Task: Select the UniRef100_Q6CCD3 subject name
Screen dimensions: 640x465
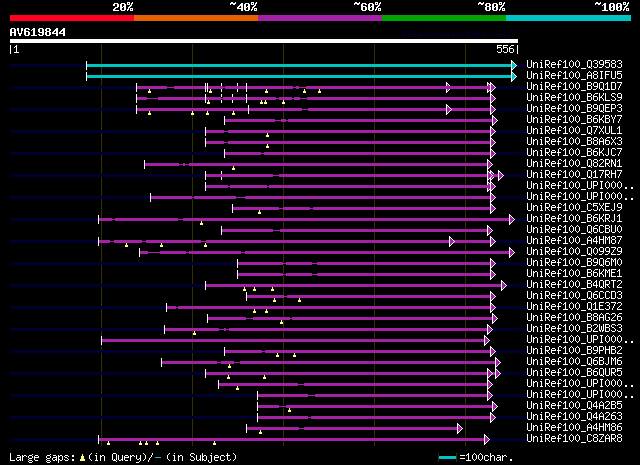Action: pos(574,296)
